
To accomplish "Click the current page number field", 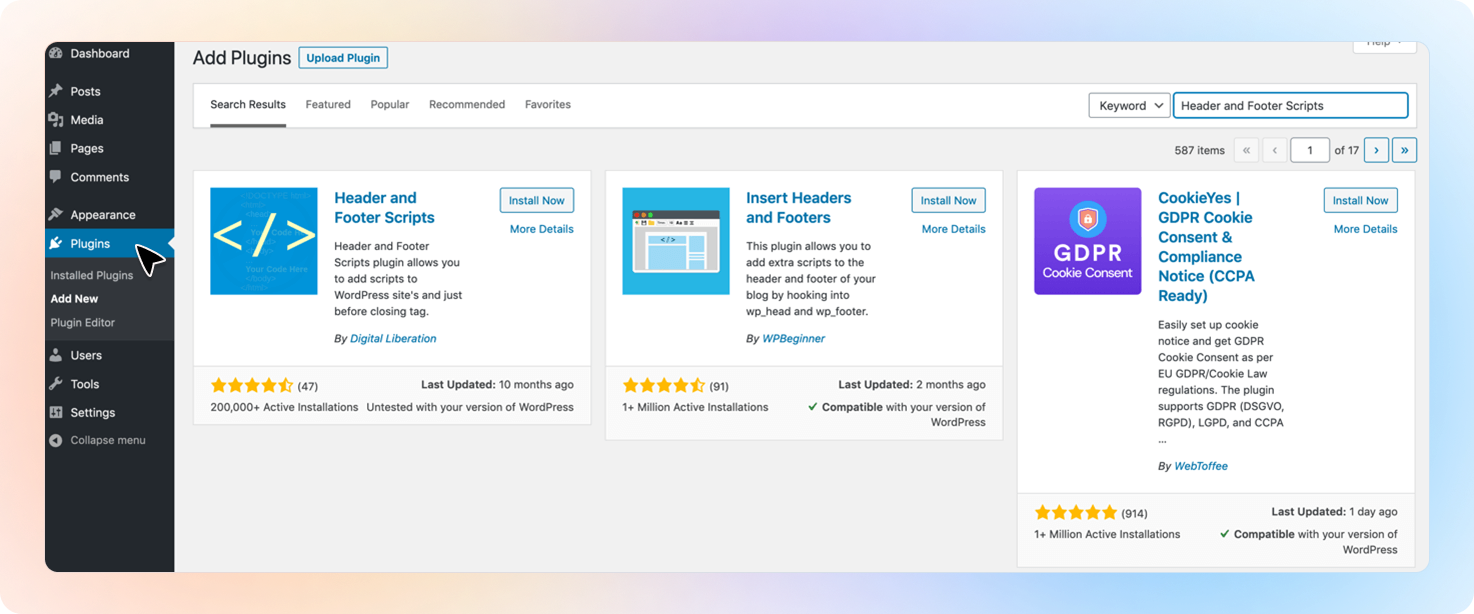I will (1310, 150).
